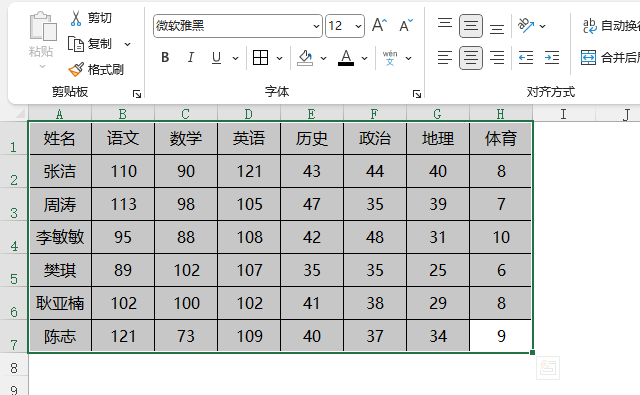Open the font size dropdown showing 12
The width and height of the screenshot is (640, 395).
[x=358, y=26]
